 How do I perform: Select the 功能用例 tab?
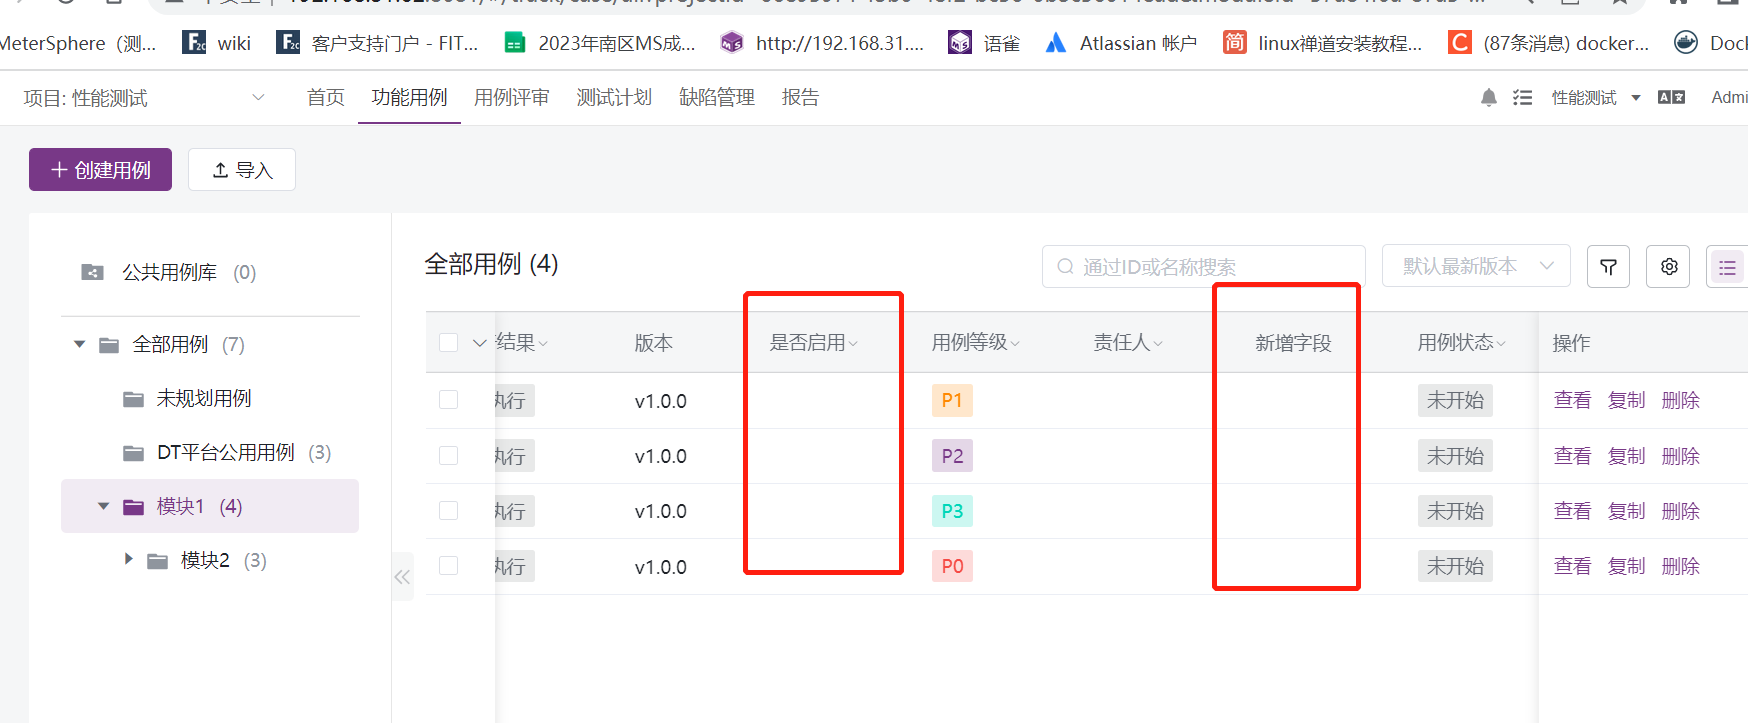click(x=409, y=97)
